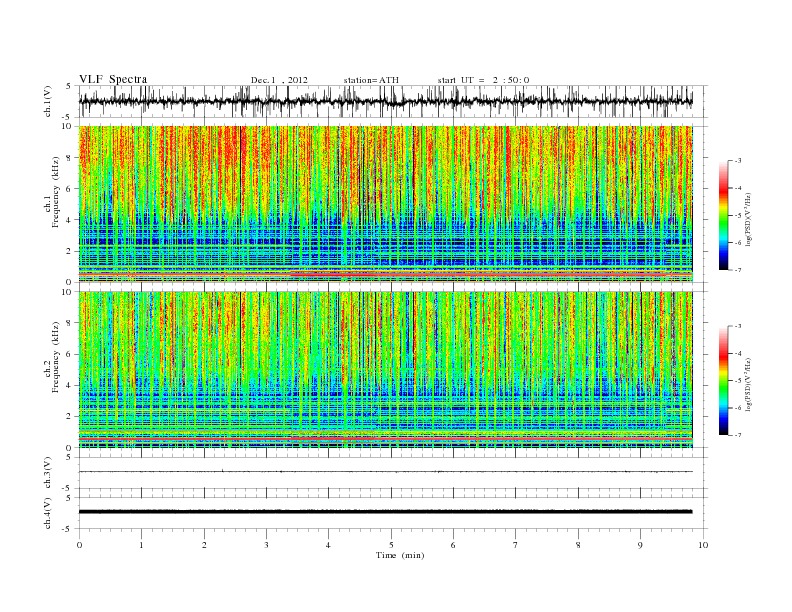
Task: Click the ch.1 voltage waveform trace
Action: click(x=385, y=101)
